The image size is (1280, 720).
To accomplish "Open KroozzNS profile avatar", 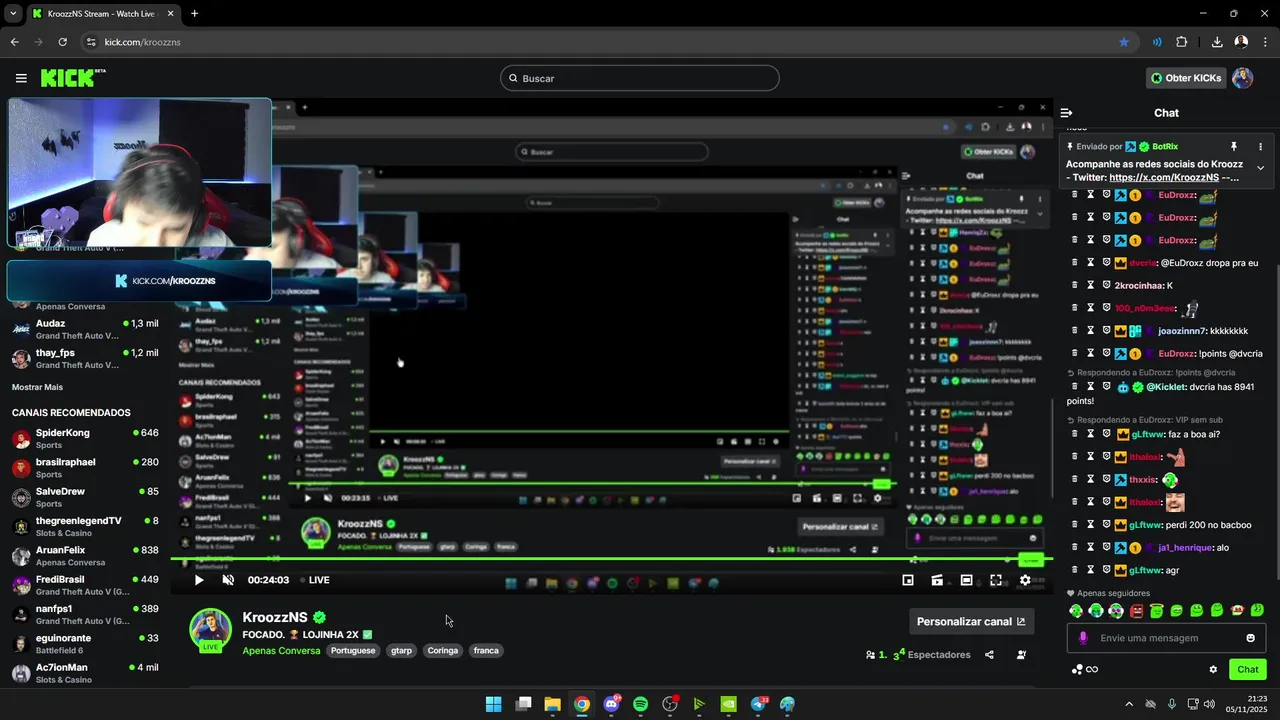I will pos(210,630).
